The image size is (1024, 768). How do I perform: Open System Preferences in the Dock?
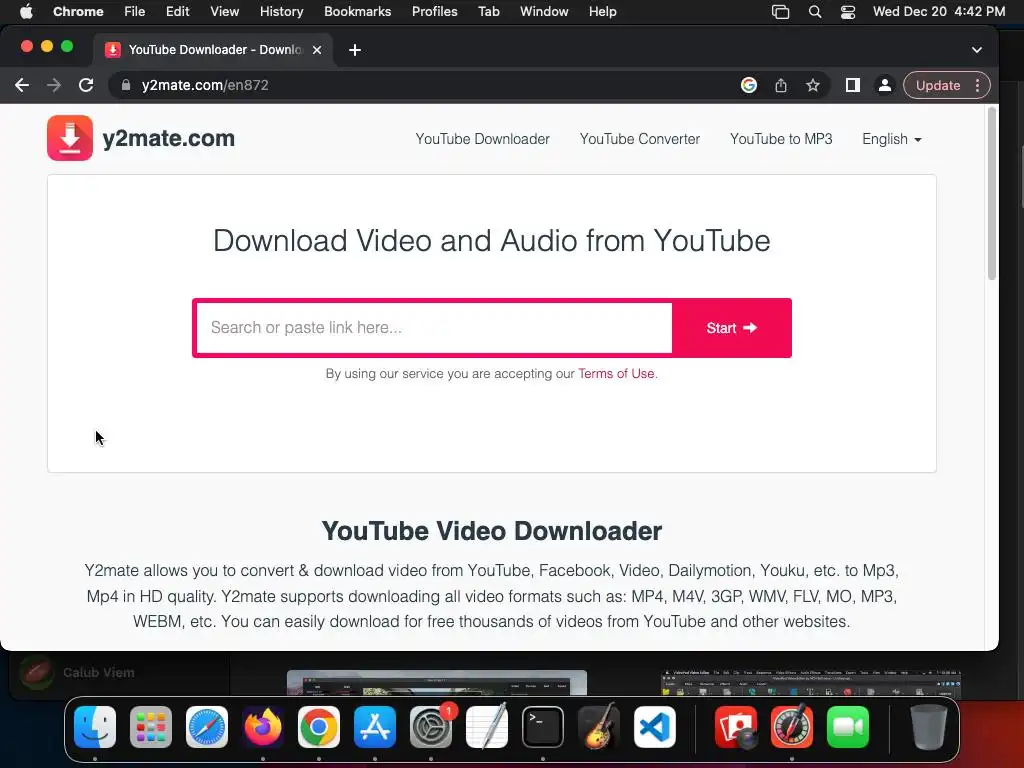click(x=431, y=727)
